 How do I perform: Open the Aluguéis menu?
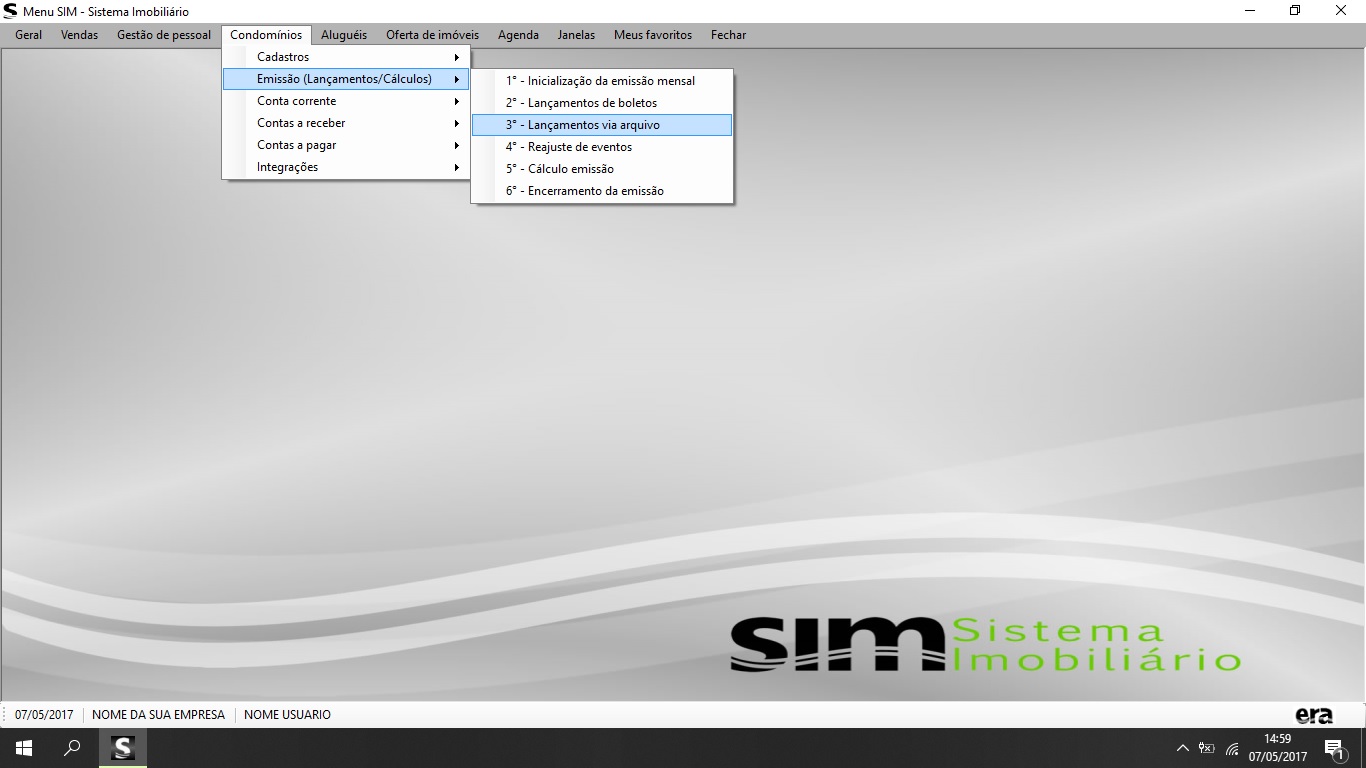344,35
